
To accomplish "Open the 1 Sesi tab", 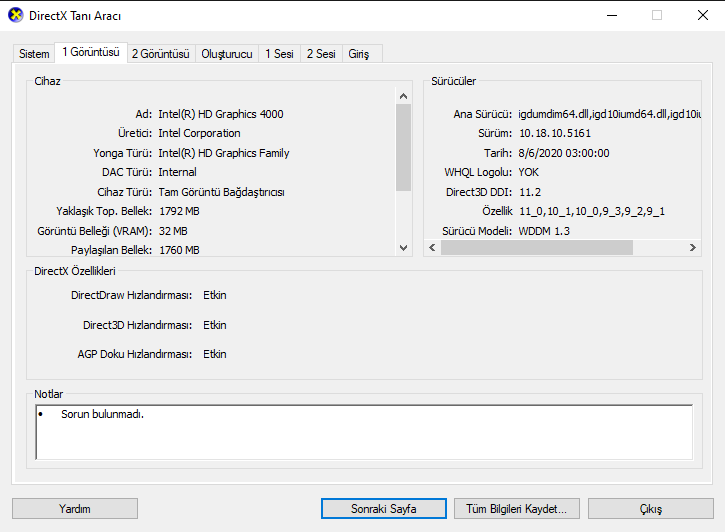I will coord(279,54).
